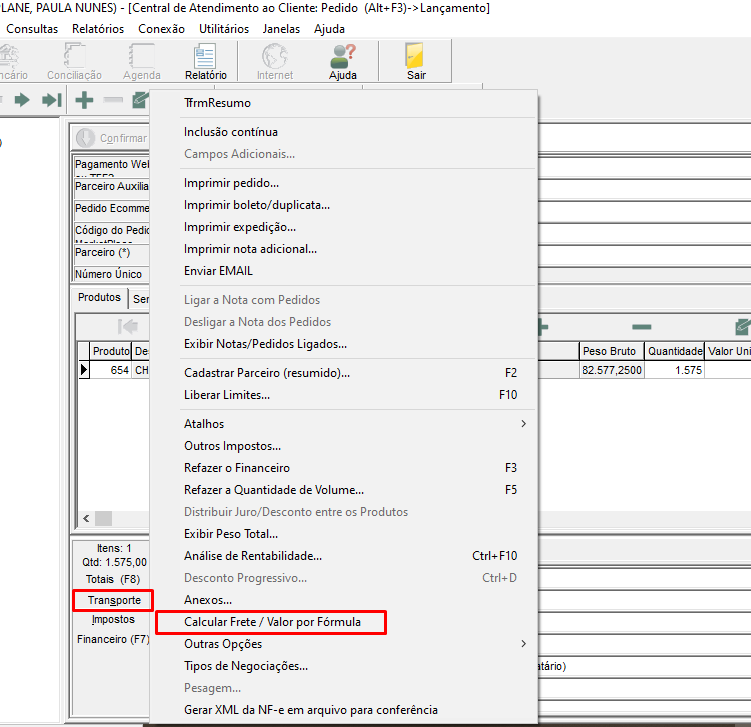
Task: Select Calcular Frete / Valor por Fórmula
Action: 272,622
